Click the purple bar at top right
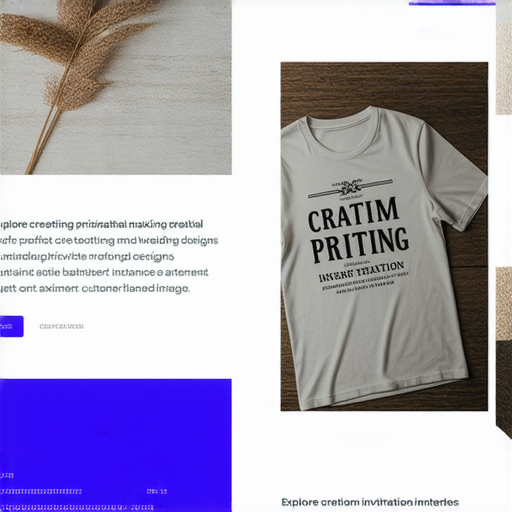Screen dimensions: 512x512 452,3
